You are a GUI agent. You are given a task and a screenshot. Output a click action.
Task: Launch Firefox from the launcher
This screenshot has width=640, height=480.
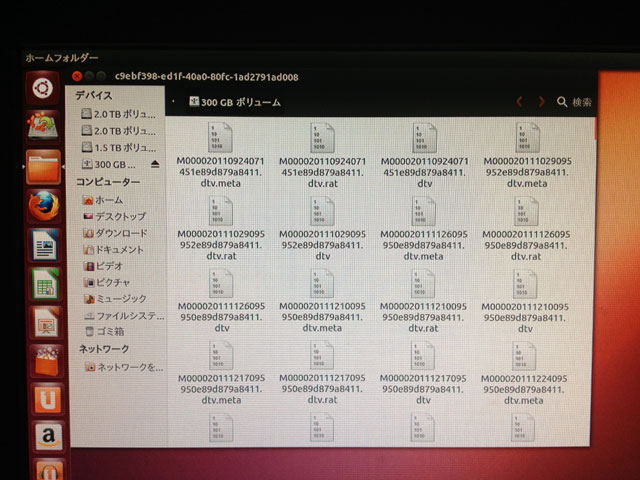point(44,206)
